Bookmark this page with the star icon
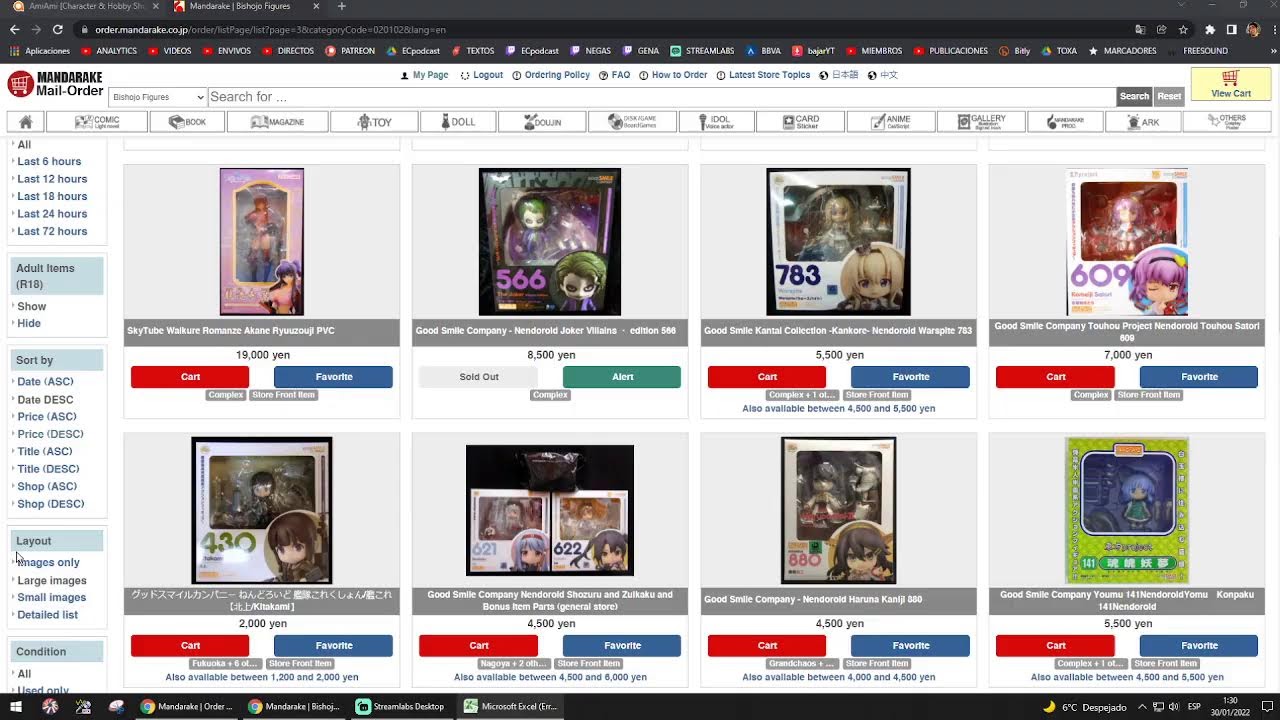The height and width of the screenshot is (720, 1280). coord(1183,29)
